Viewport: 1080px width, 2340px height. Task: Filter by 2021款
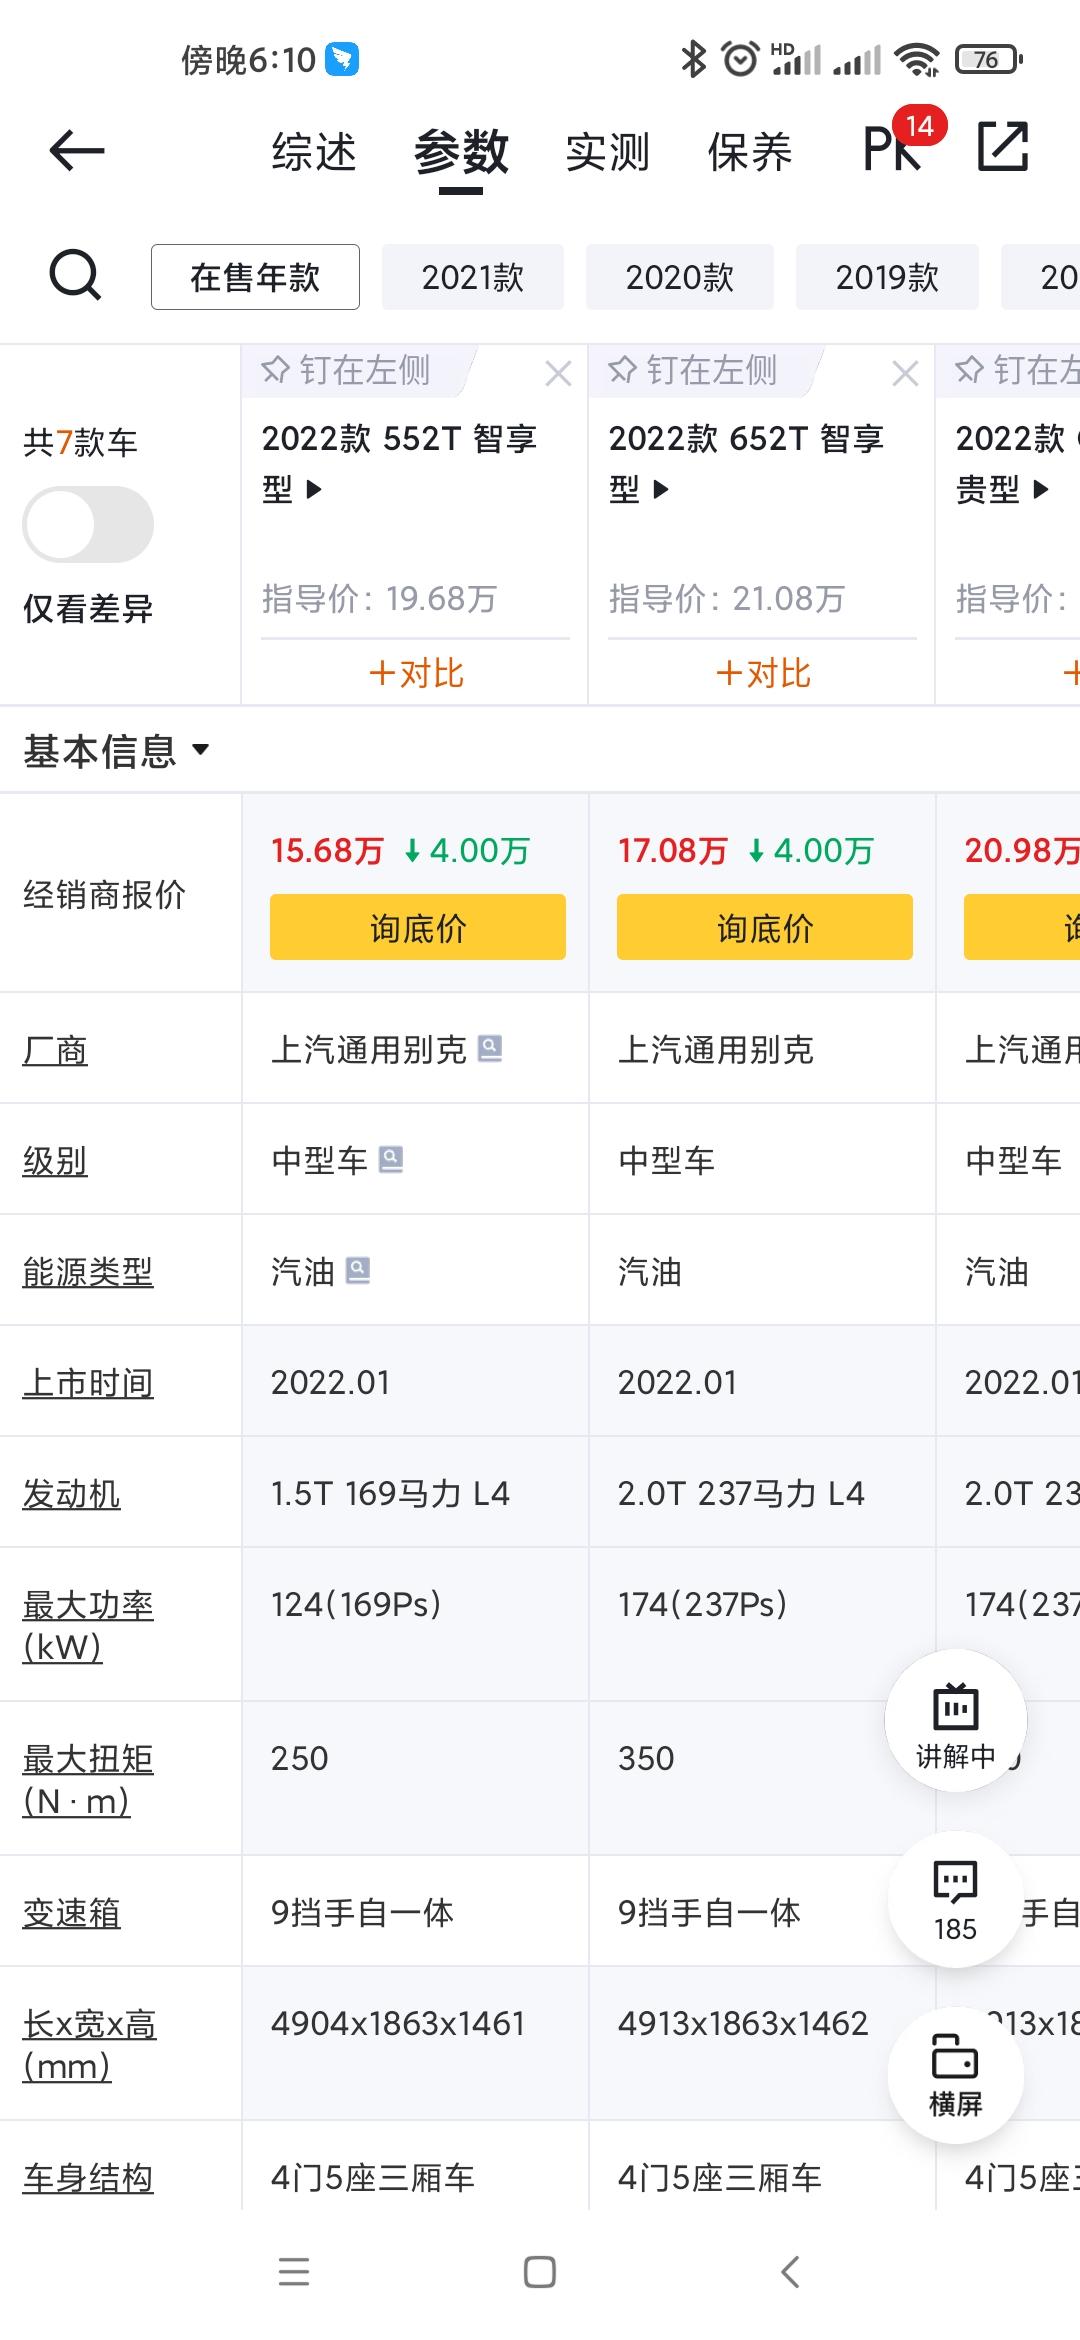(473, 277)
